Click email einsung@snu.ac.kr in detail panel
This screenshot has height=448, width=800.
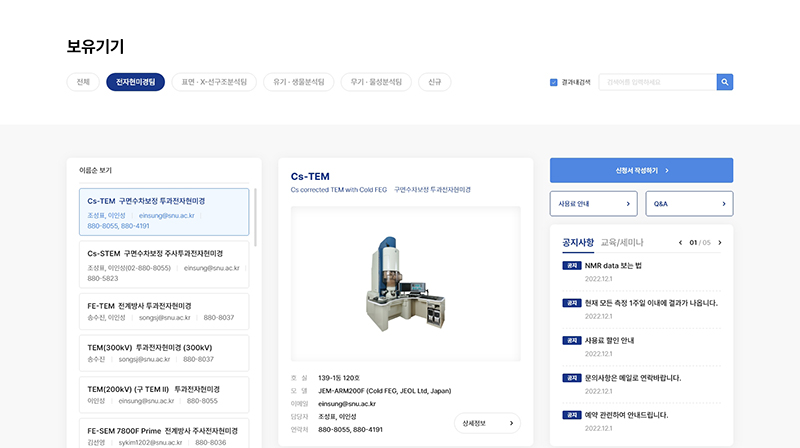[347, 404]
